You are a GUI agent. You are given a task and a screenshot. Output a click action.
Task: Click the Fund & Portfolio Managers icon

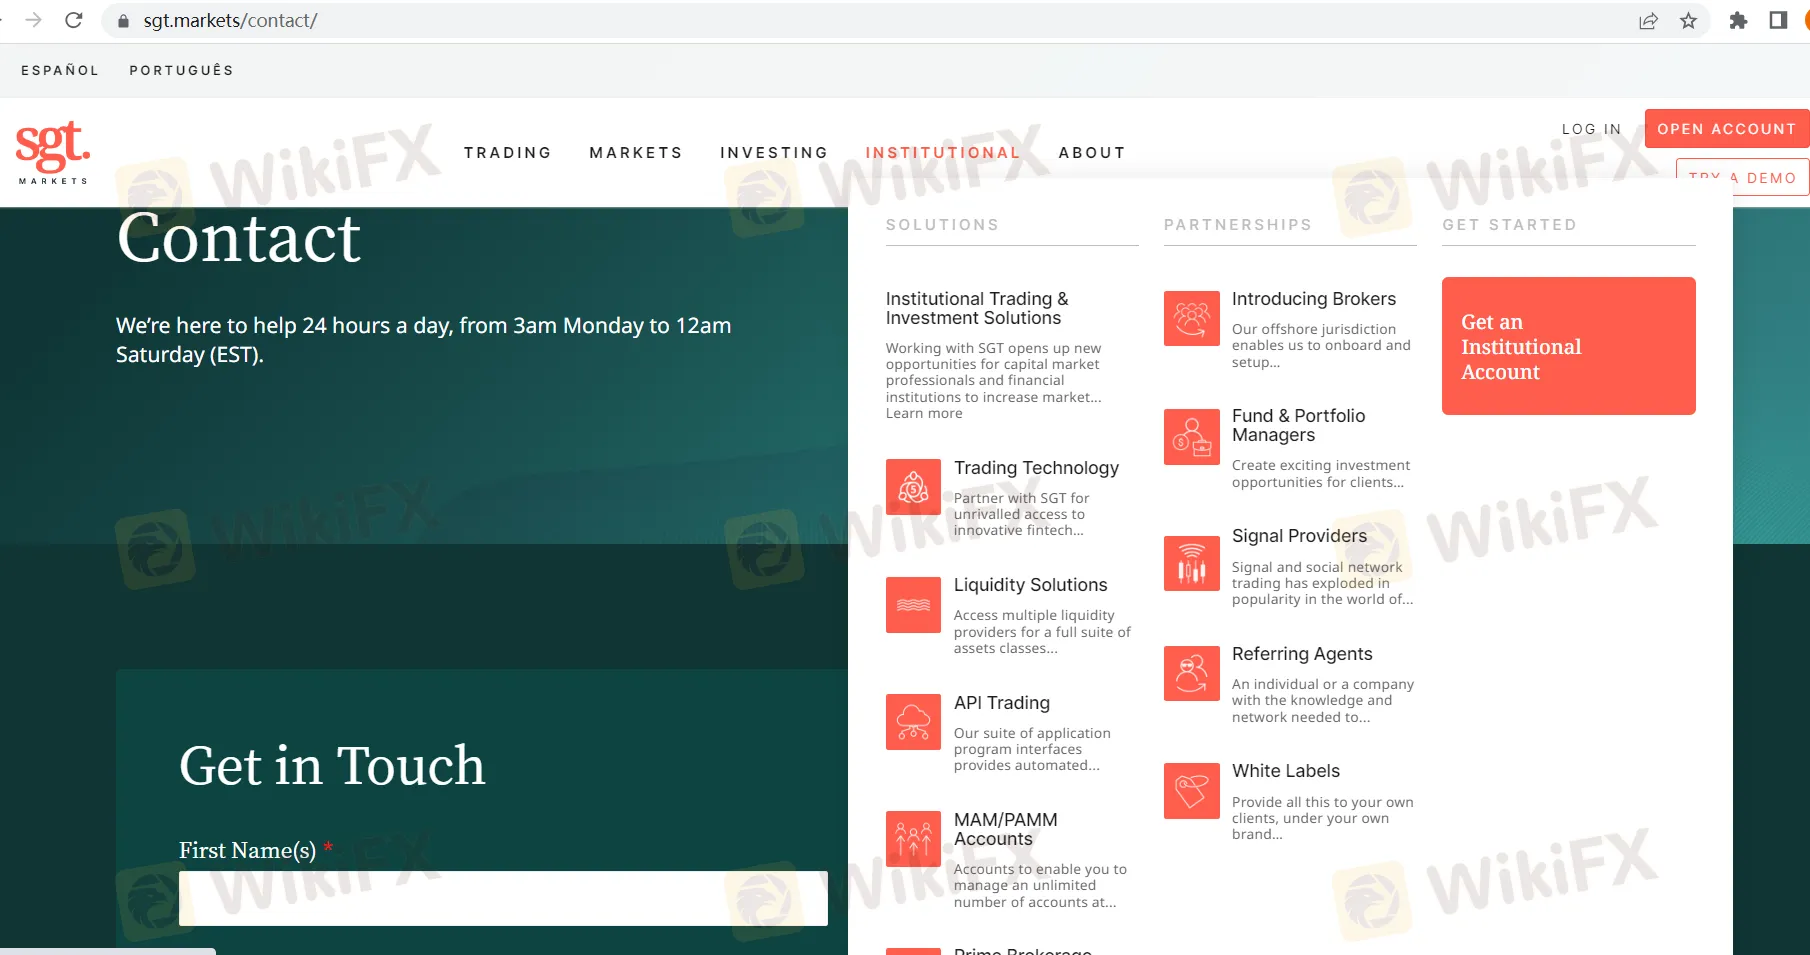tap(1192, 437)
